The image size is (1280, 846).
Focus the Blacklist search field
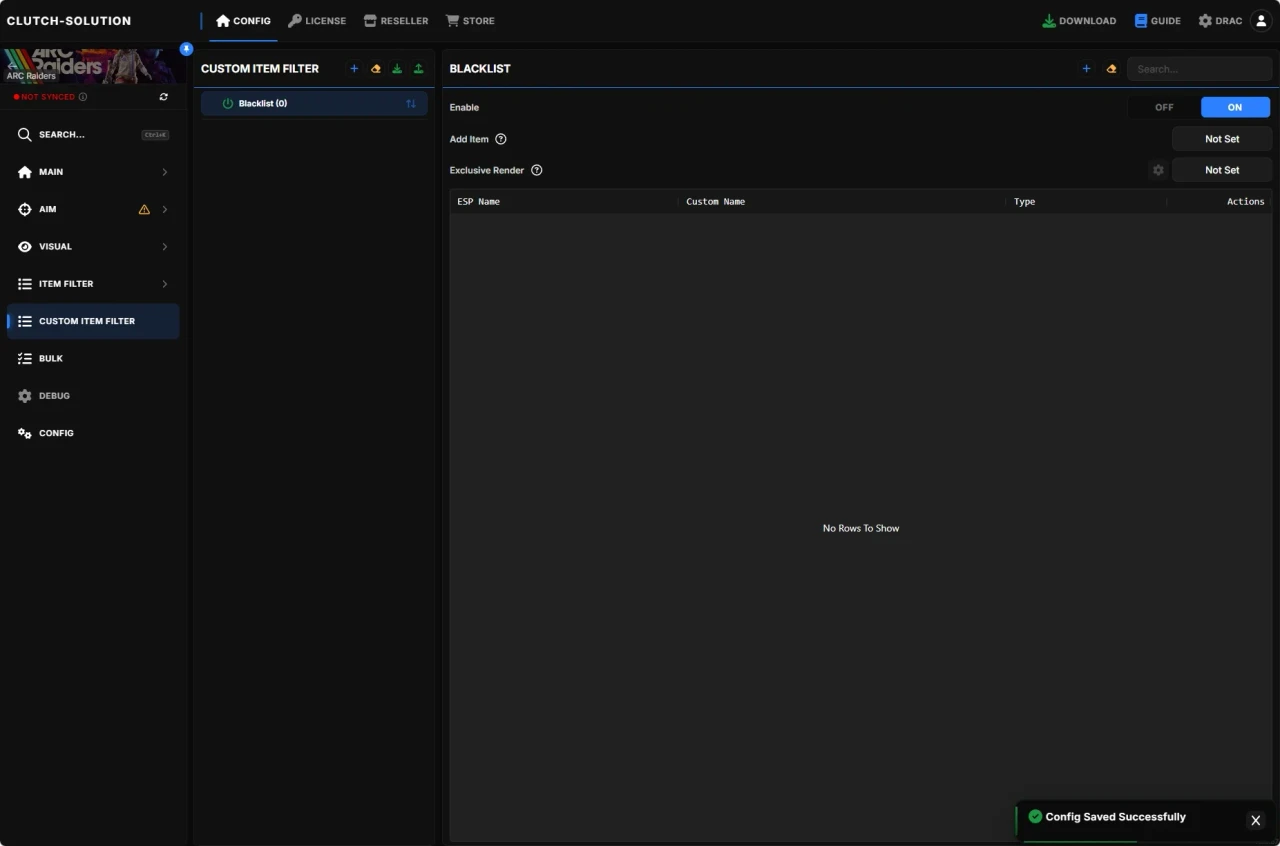tap(1199, 69)
